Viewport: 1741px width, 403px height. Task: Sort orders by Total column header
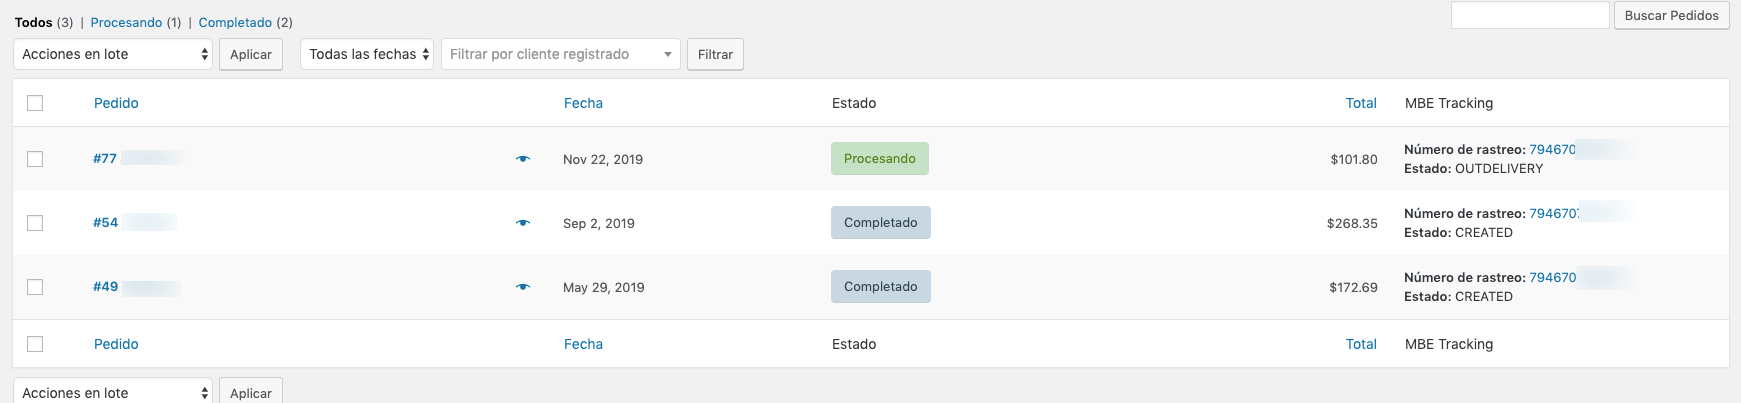coord(1361,103)
